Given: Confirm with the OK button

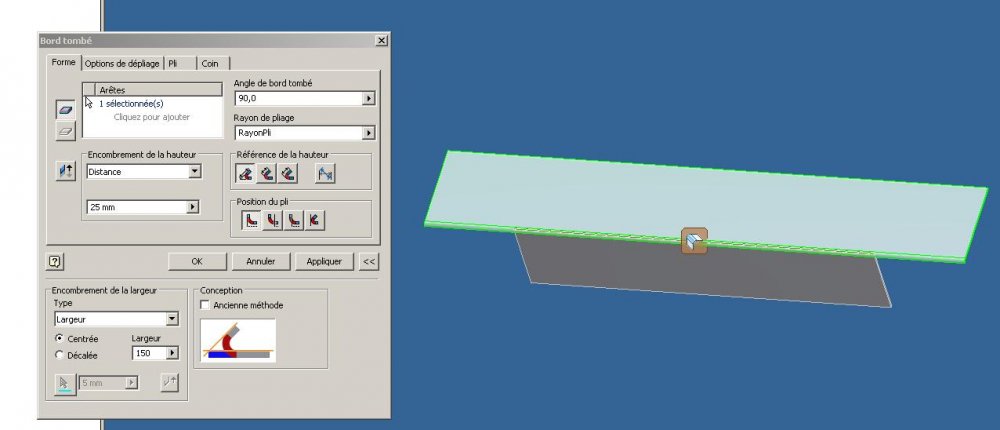Looking at the screenshot, I should [x=197, y=262].
